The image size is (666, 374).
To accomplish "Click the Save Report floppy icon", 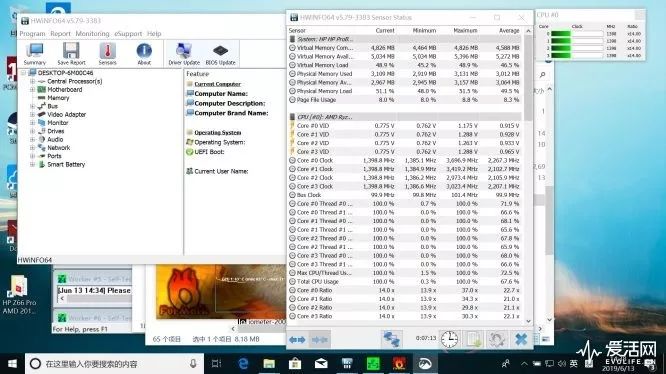I will [71, 53].
